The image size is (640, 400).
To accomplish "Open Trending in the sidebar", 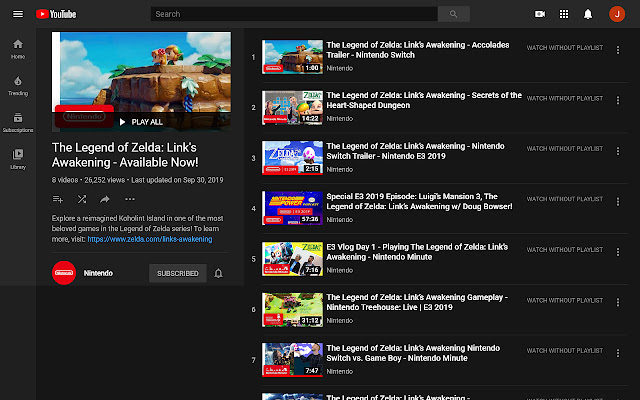I will (x=18, y=86).
